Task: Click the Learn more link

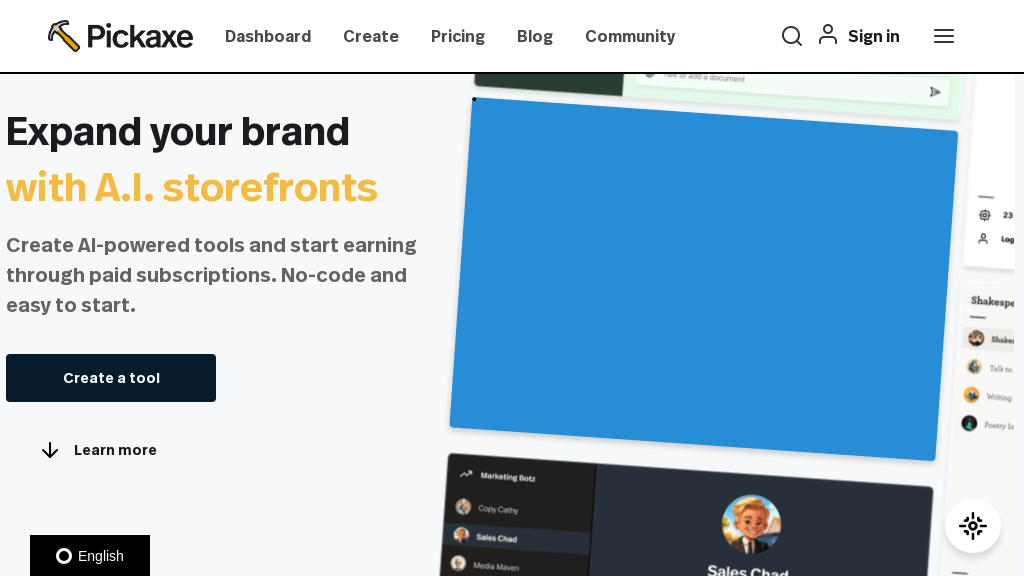Action: 115,450
